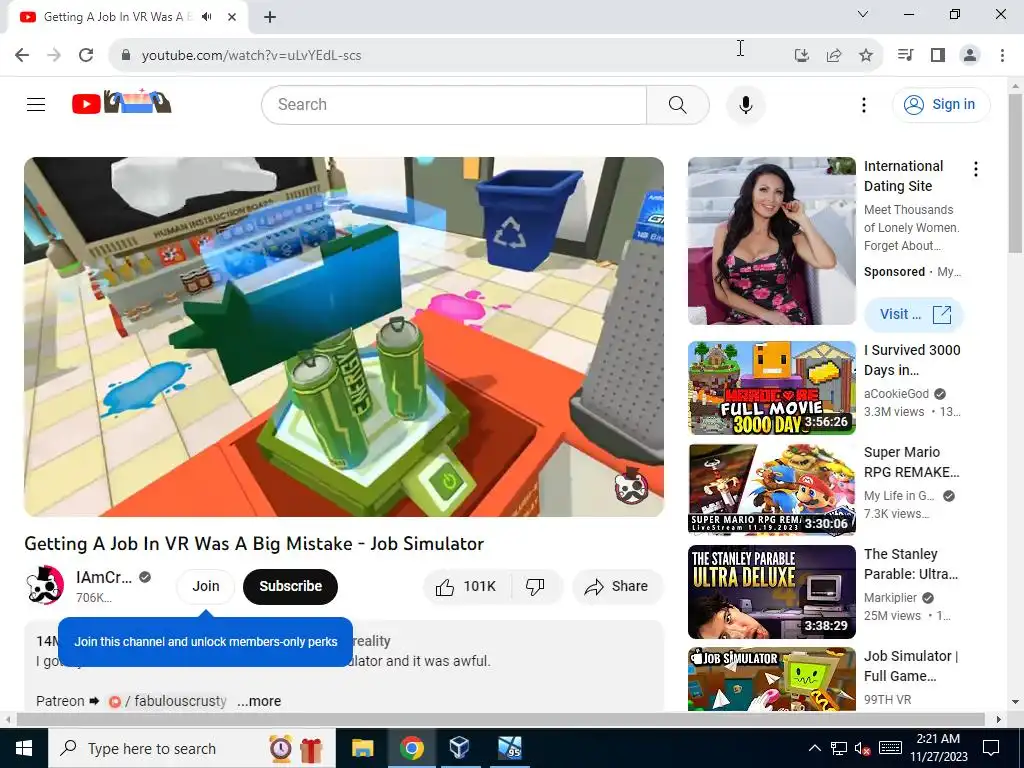This screenshot has width=1024, height=768.
Task: Click 'aCookieGod' channel name
Action: [x=896, y=394]
